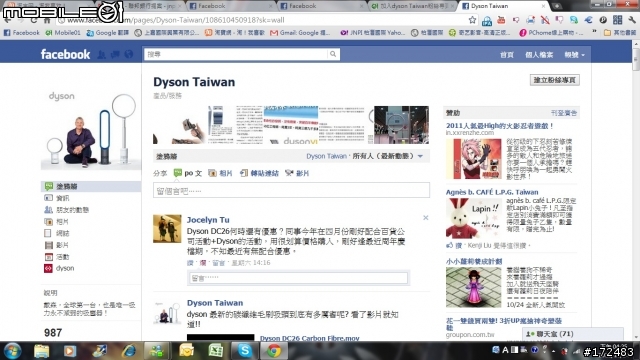
Task: Open Windows Explorer from taskbar
Action: (41, 351)
